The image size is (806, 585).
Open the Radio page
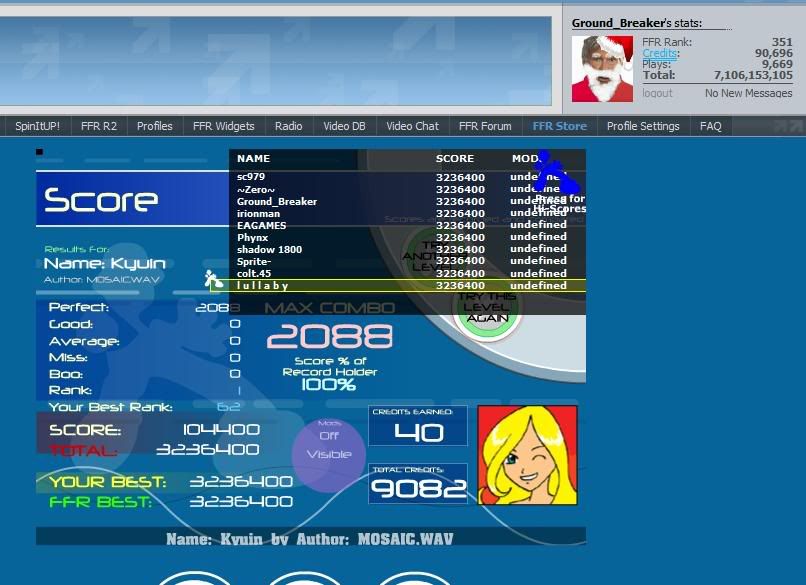pos(288,126)
